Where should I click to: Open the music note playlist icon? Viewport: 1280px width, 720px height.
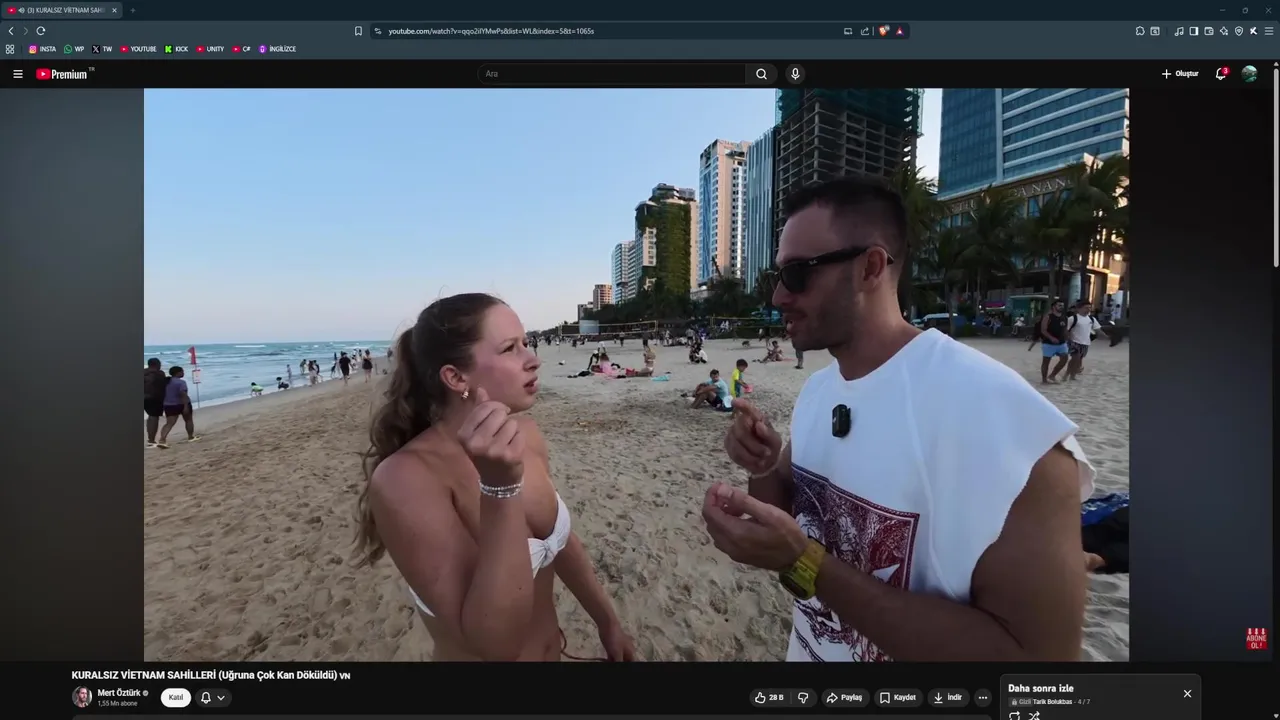tap(1179, 31)
